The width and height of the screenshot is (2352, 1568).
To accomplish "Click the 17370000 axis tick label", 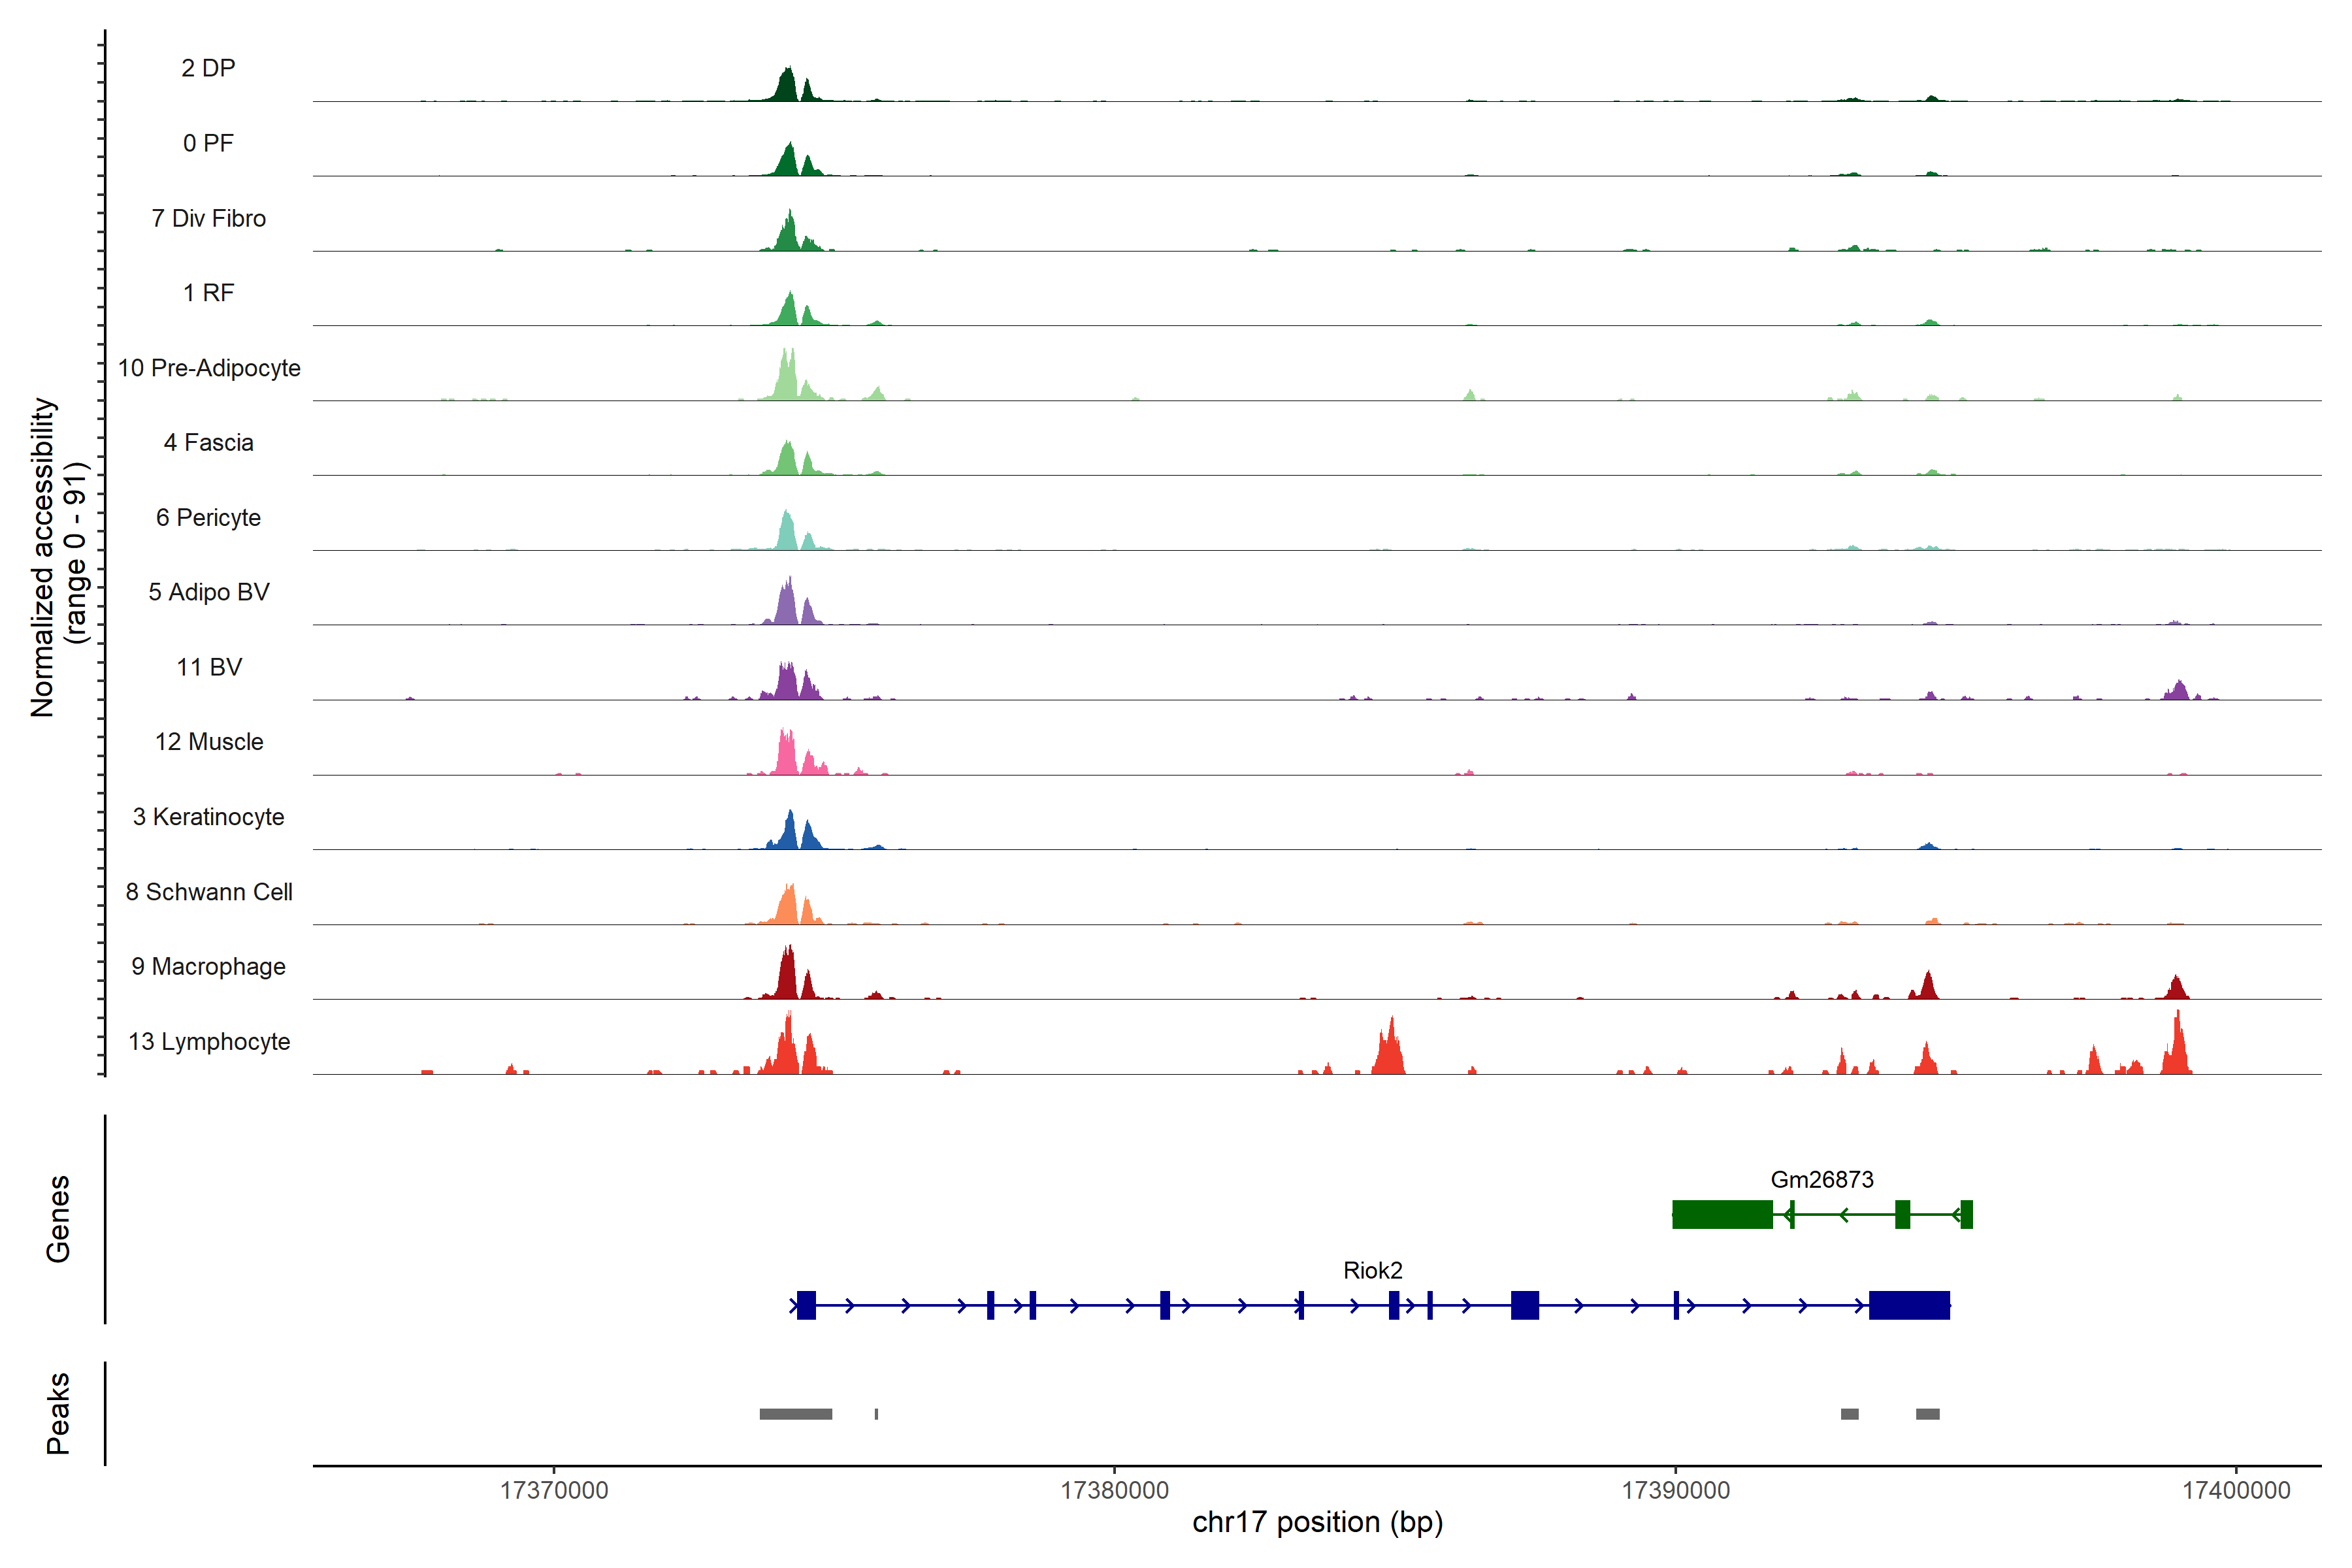I will [554, 1490].
